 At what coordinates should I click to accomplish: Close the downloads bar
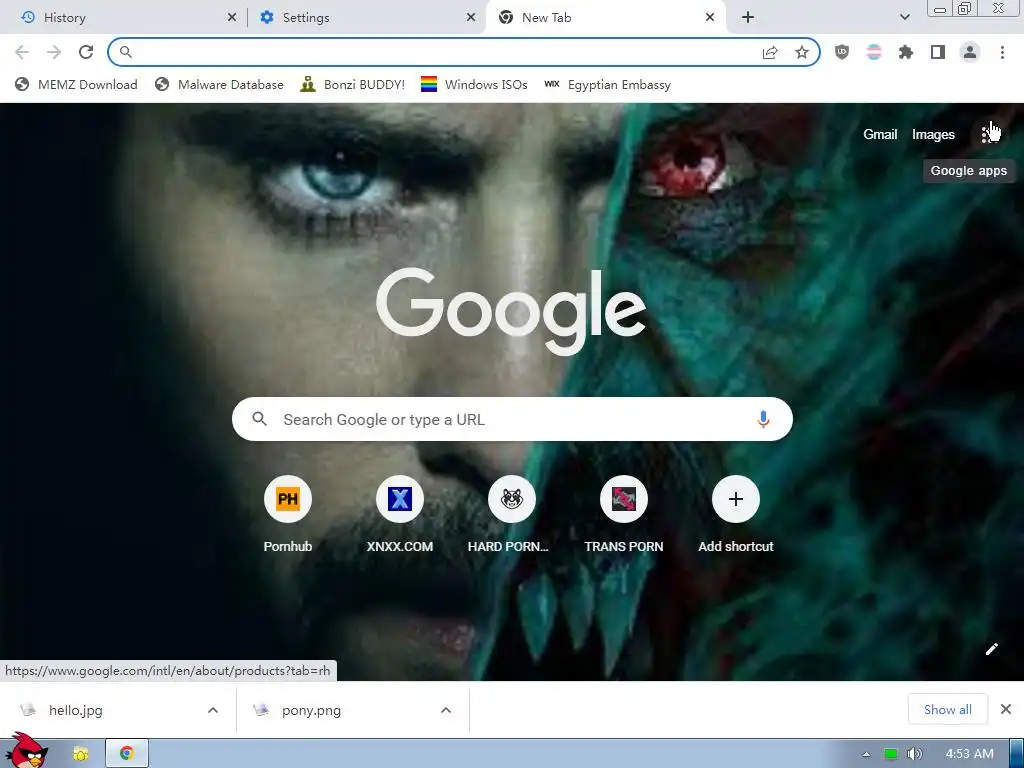(x=1006, y=709)
